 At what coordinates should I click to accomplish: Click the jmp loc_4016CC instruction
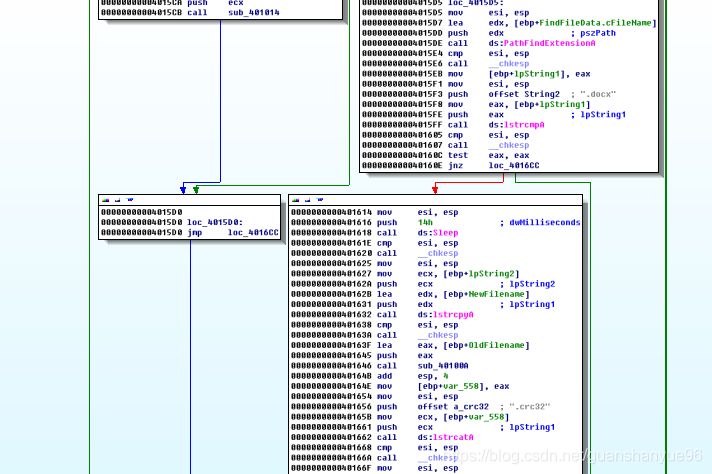coord(233,232)
